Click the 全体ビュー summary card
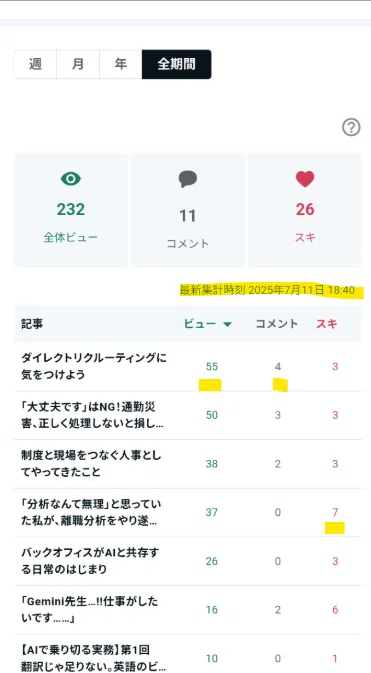 [71, 210]
